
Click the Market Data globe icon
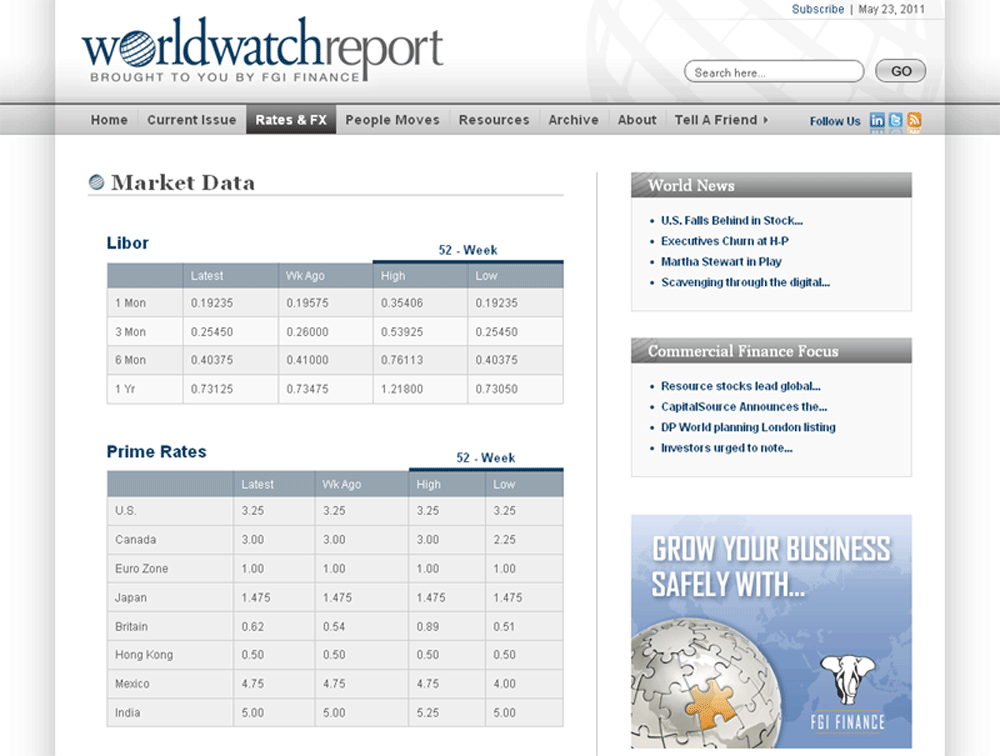coord(96,182)
